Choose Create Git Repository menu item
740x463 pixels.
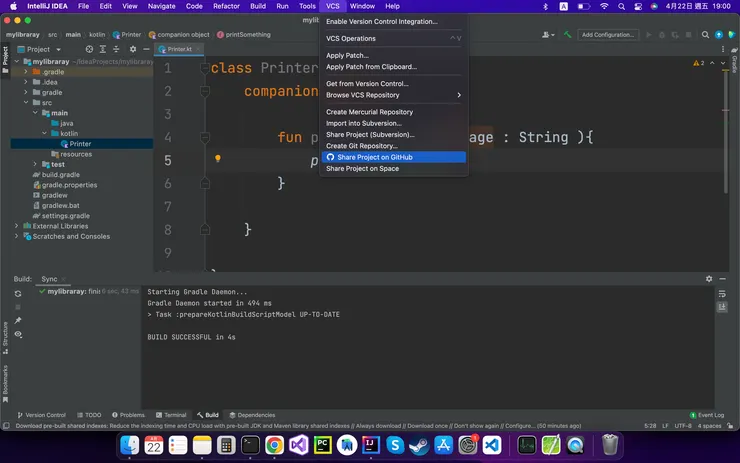[x=361, y=146]
